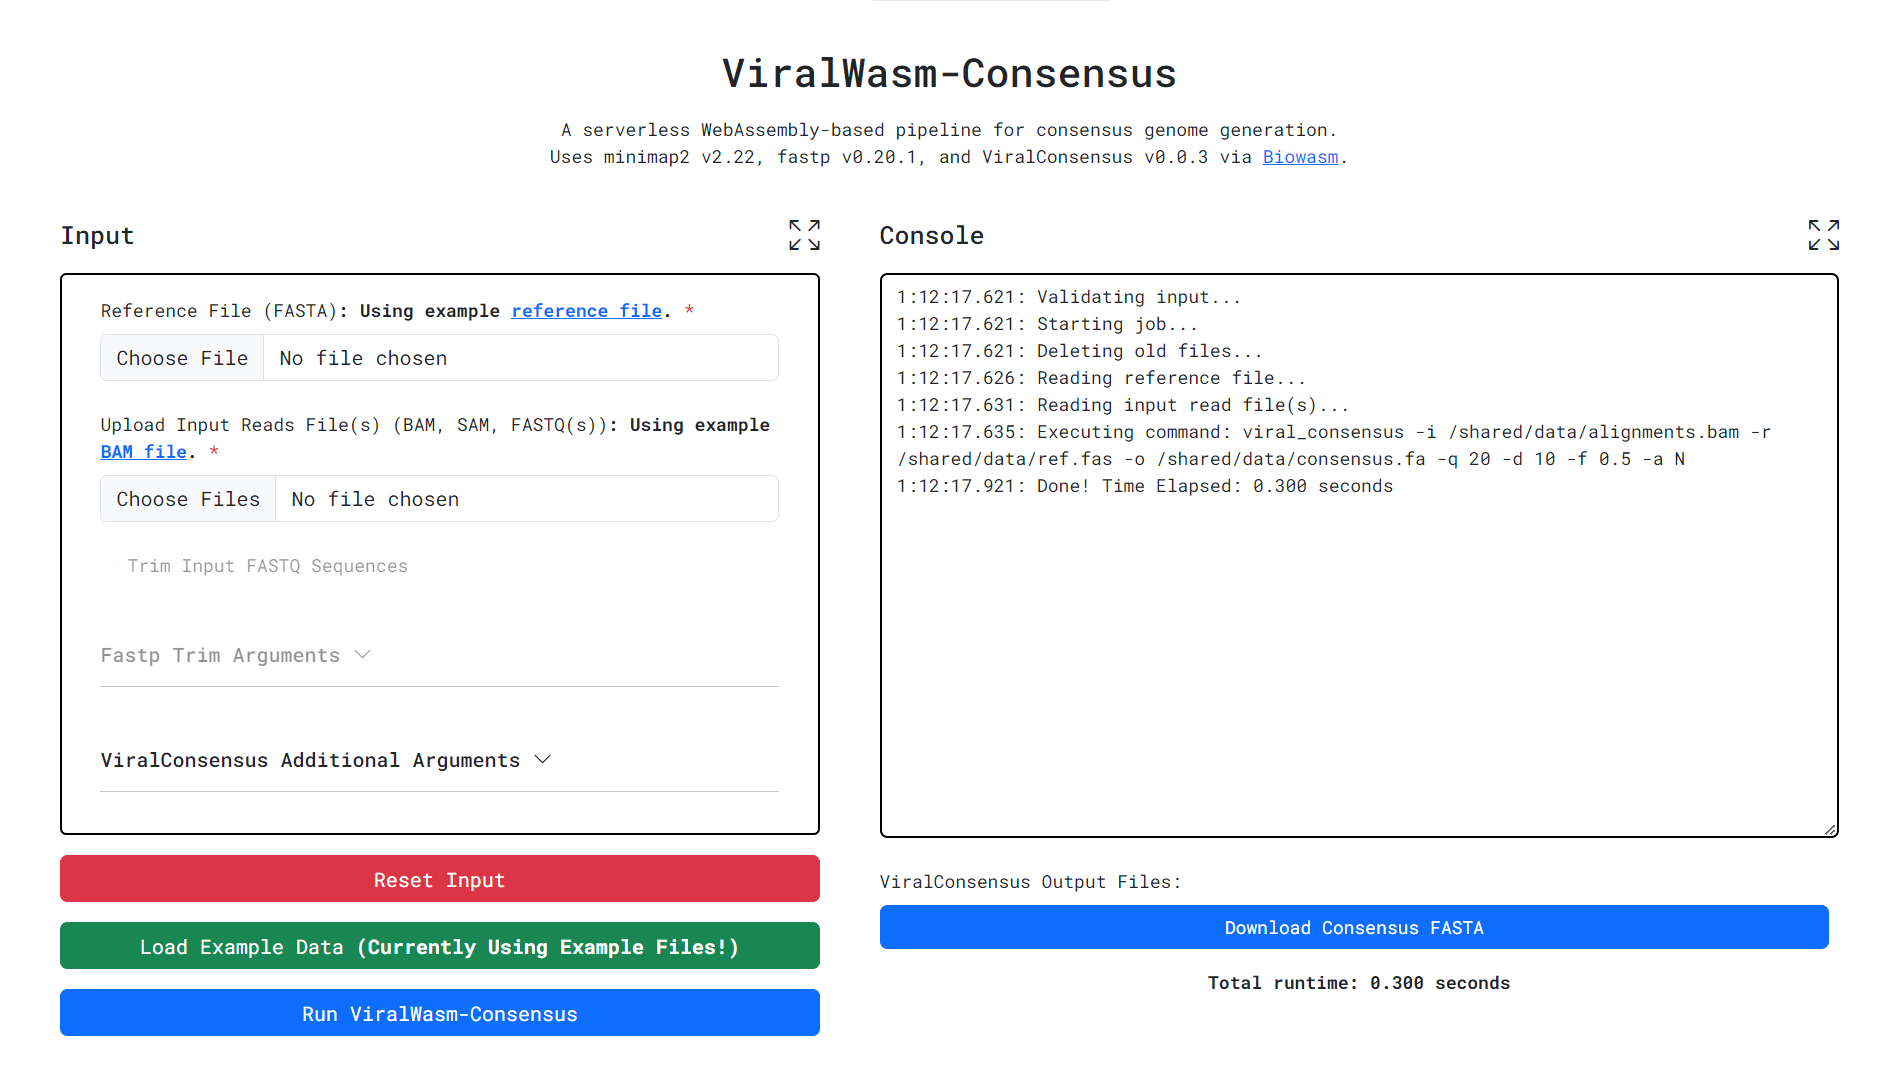The width and height of the screenshot is (1898, 1080).
Task: Click inside the Console log text area
Action: [1358, 650]
